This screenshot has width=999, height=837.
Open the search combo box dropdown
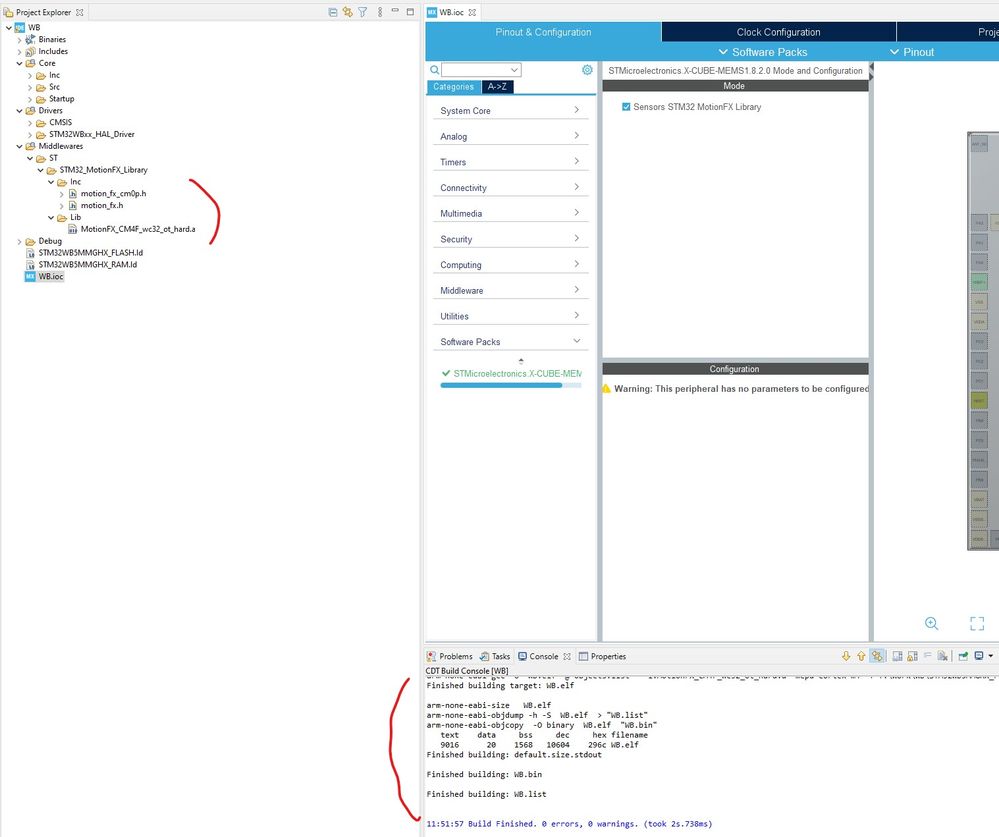click(x=514, y=70)
